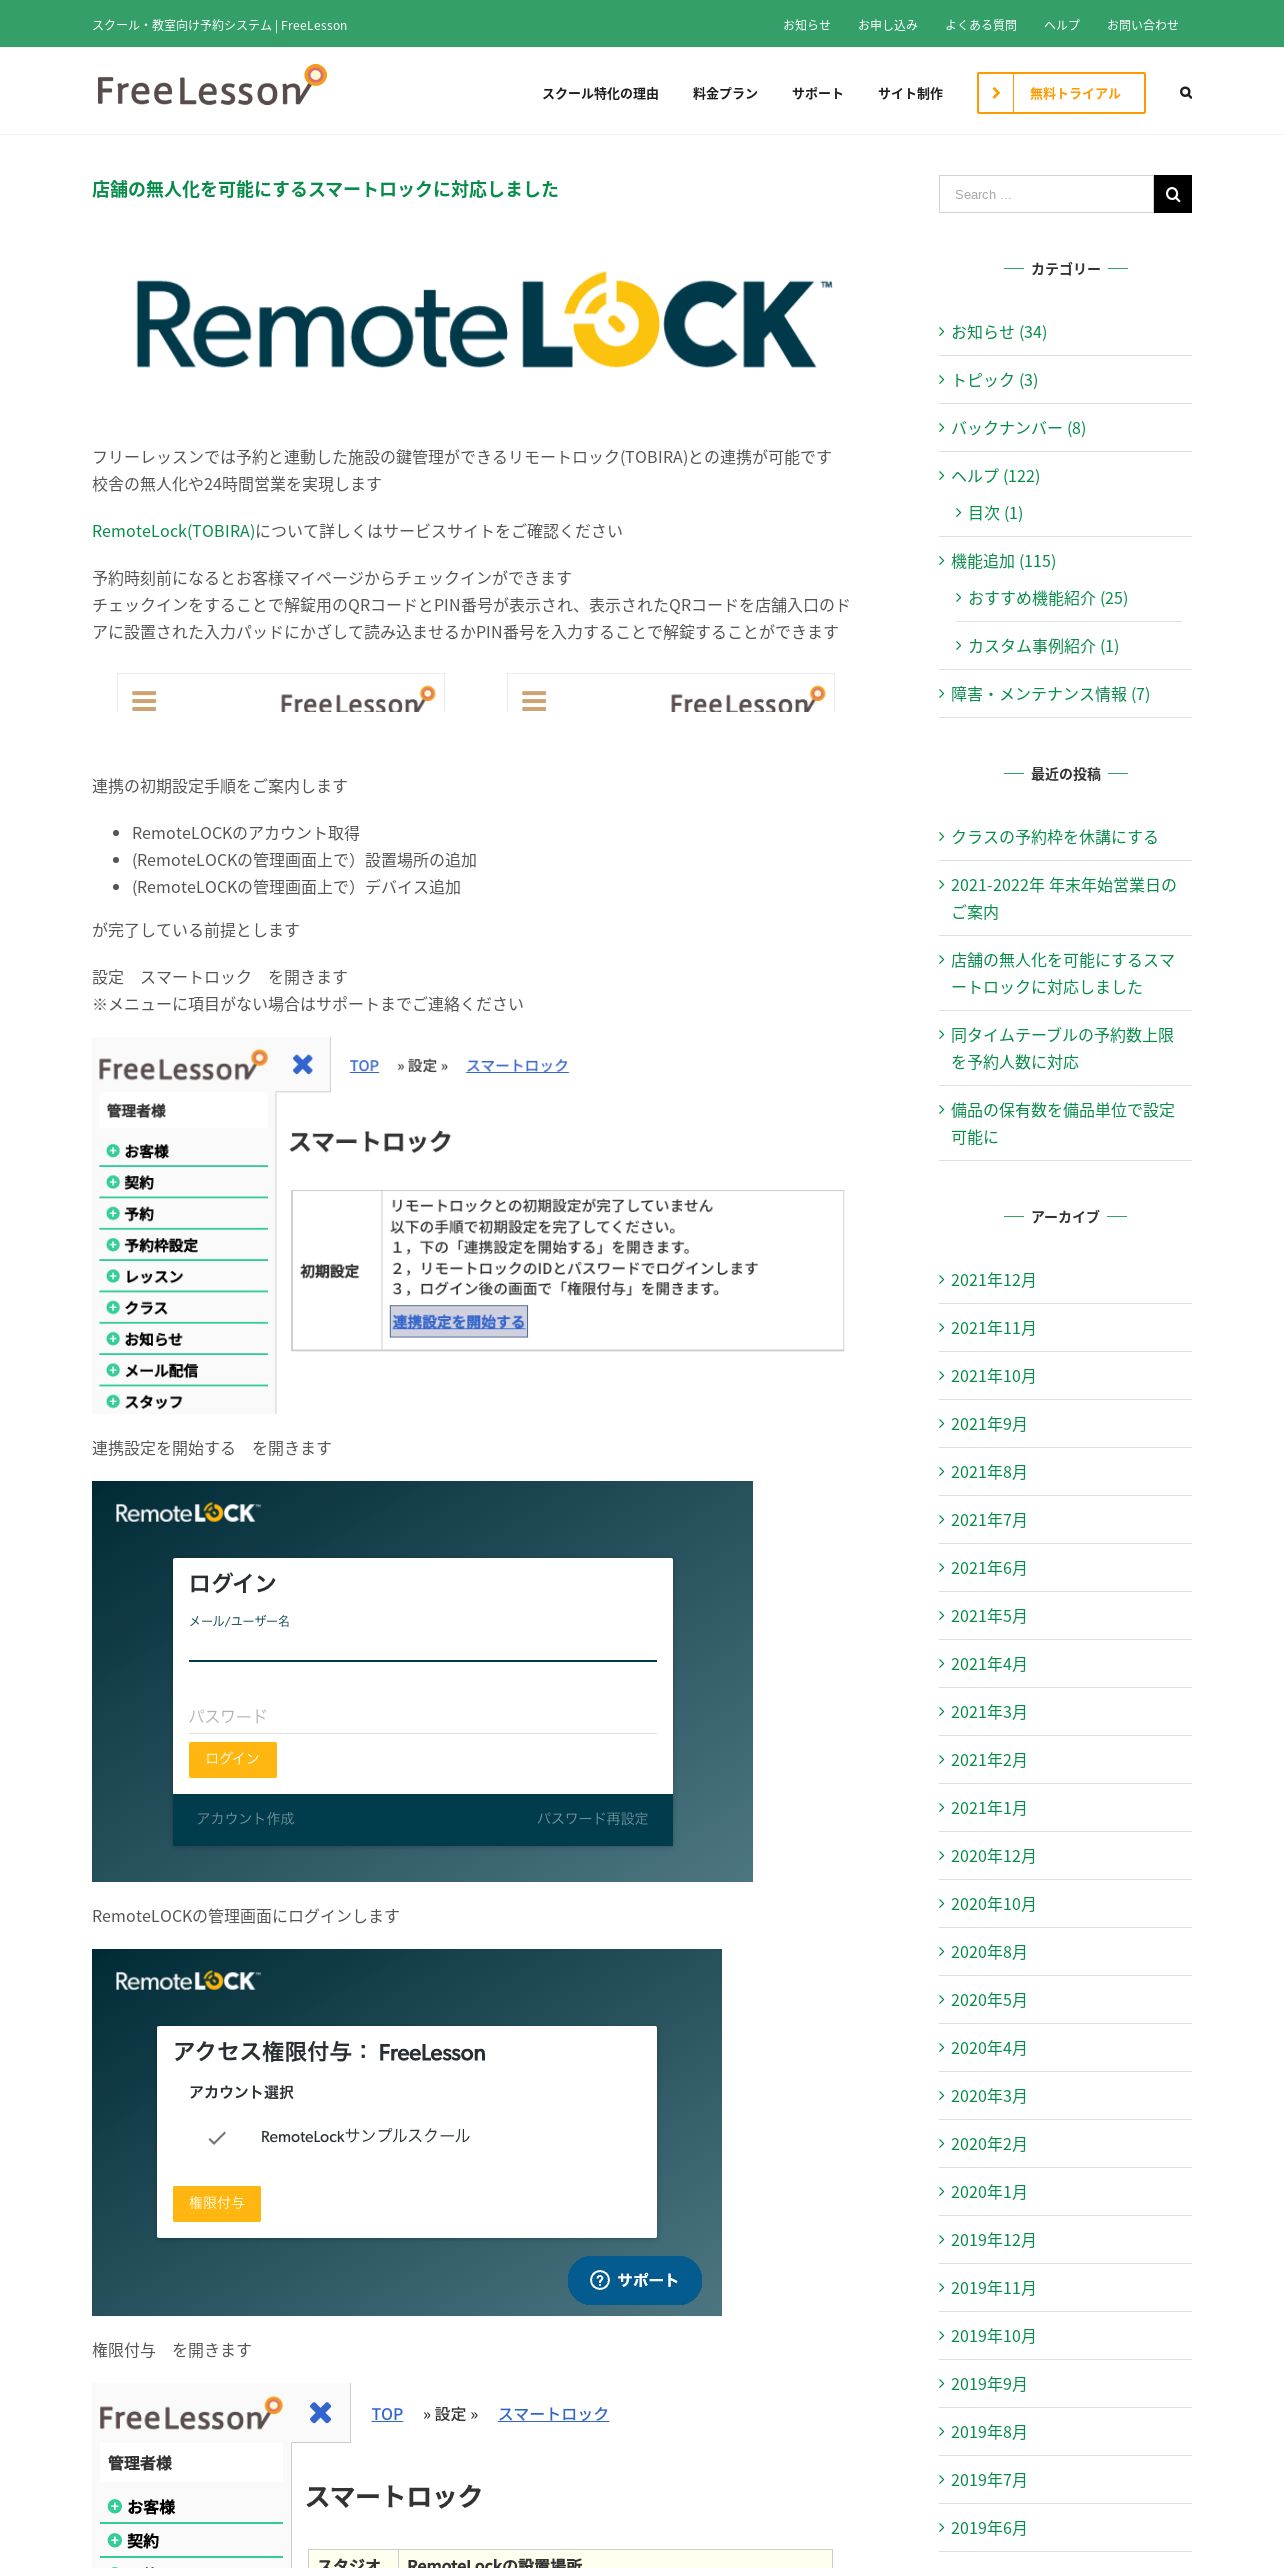
Task: Click the 2021年5月 archive link
Action: (988, 1616)
